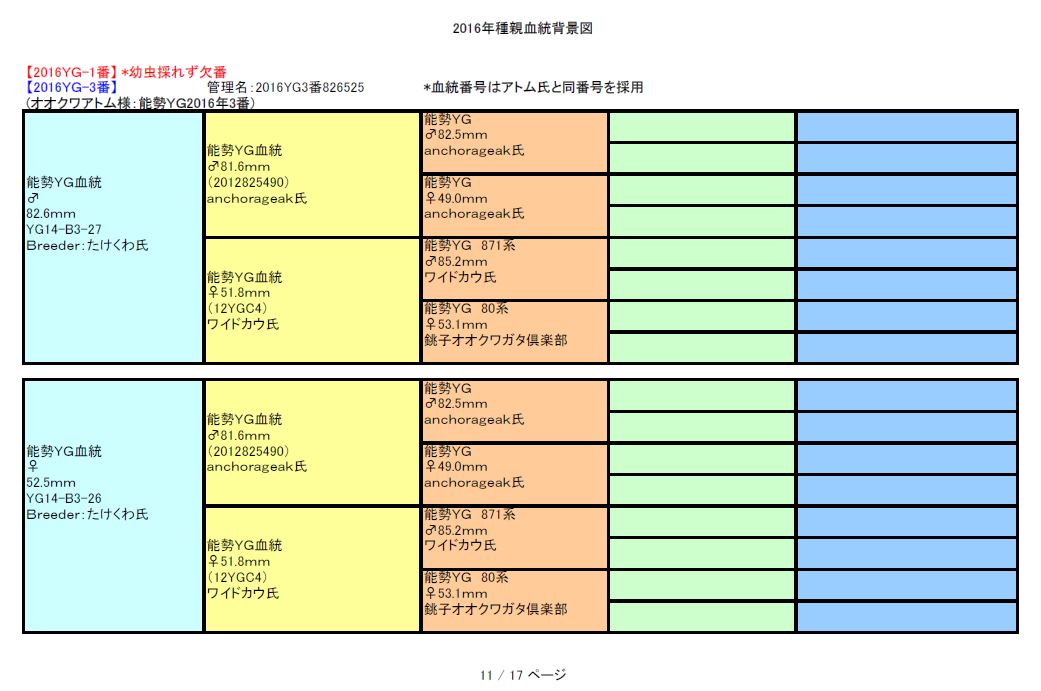Select ♂82.5mm anchorageak cell in YG14-B3-26 table
The image size is (1041, 691).
(x=514, y=411)
